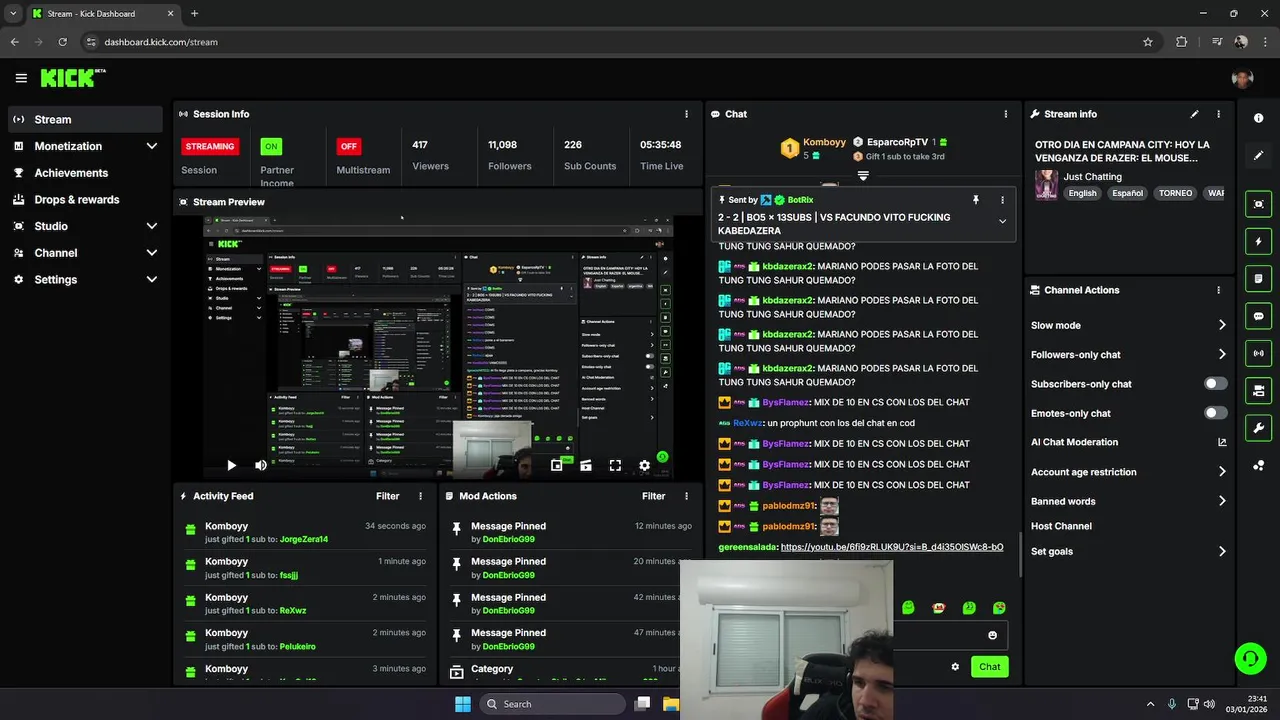This screenshot has width=1280, height=720.
Task: Toggle stream preview panel icon in right sidebar
Action: (x=1258, y=204)
